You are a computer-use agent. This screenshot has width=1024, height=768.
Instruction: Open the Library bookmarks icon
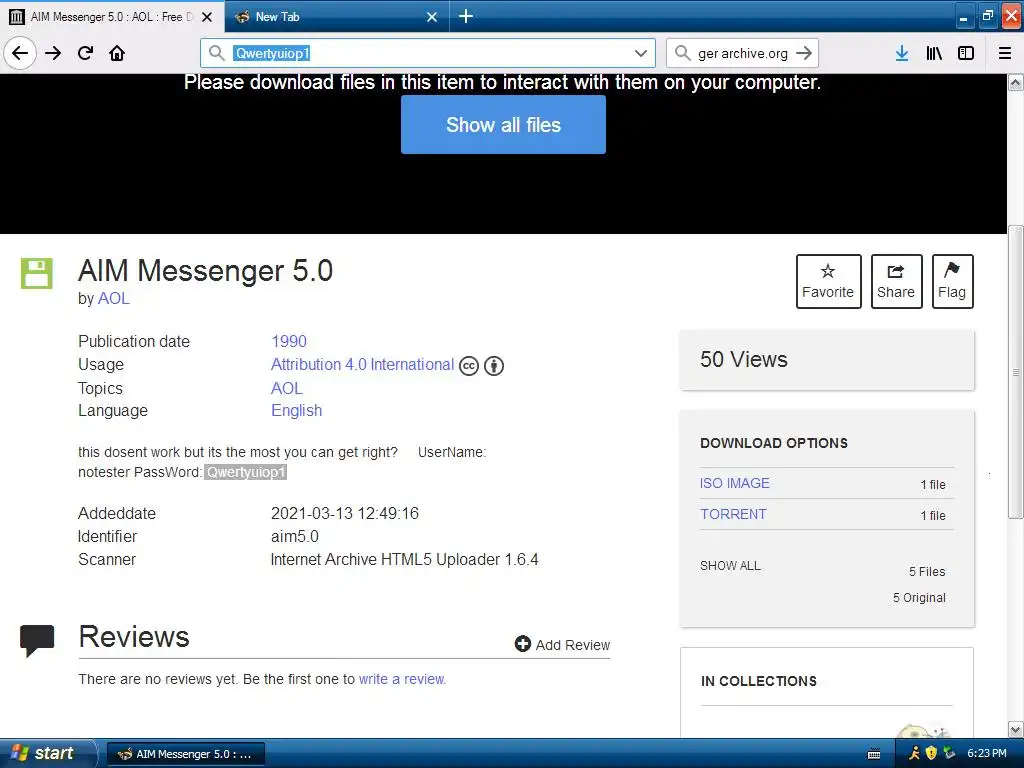(934, 53)
